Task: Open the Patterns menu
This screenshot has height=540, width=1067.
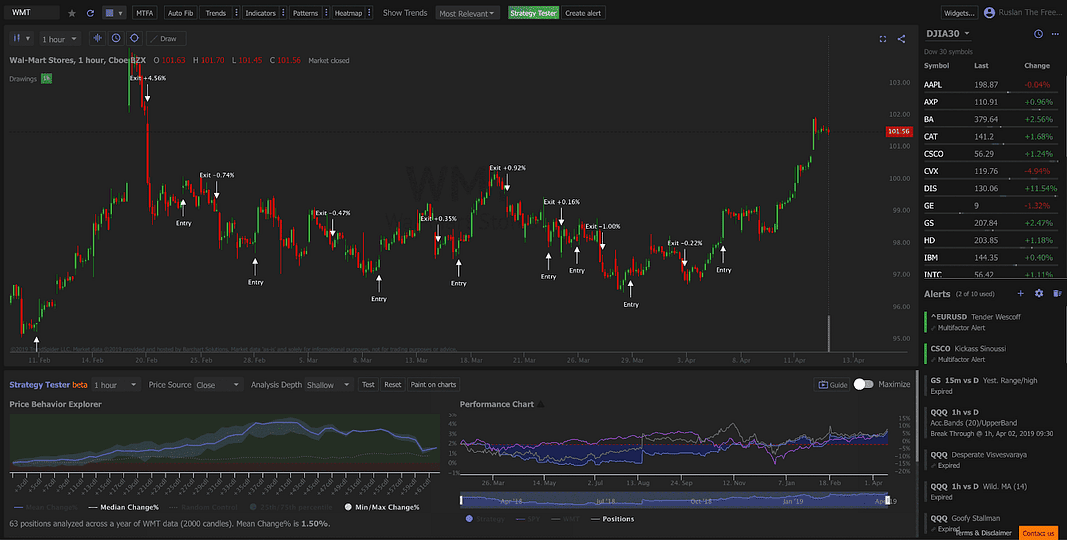Action: click(306, 13)
